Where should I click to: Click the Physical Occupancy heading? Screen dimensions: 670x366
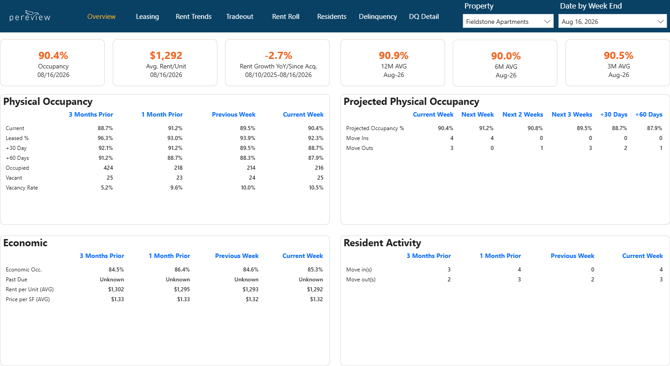(x=48, y=102)
